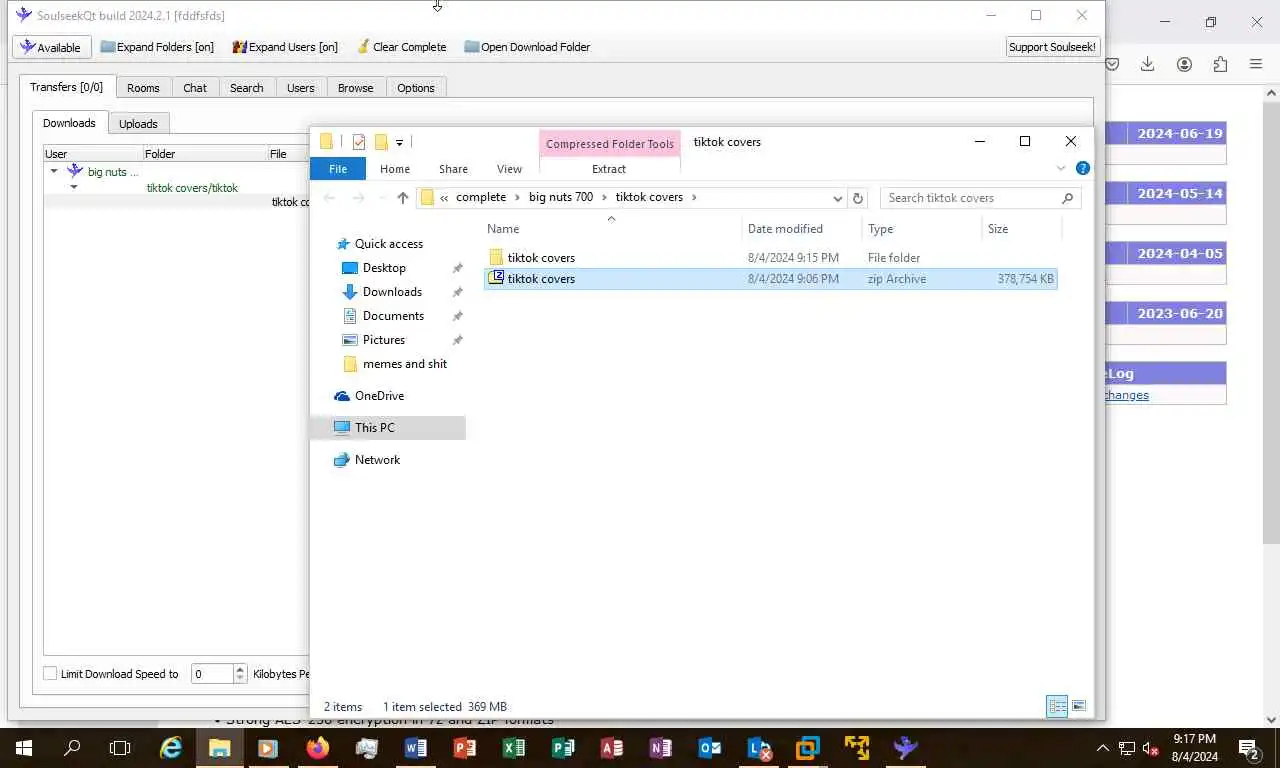Open the Firefox extensions puzzle icon
1280x768 pixels.
pyautogui.click(x=1220, y=64)
